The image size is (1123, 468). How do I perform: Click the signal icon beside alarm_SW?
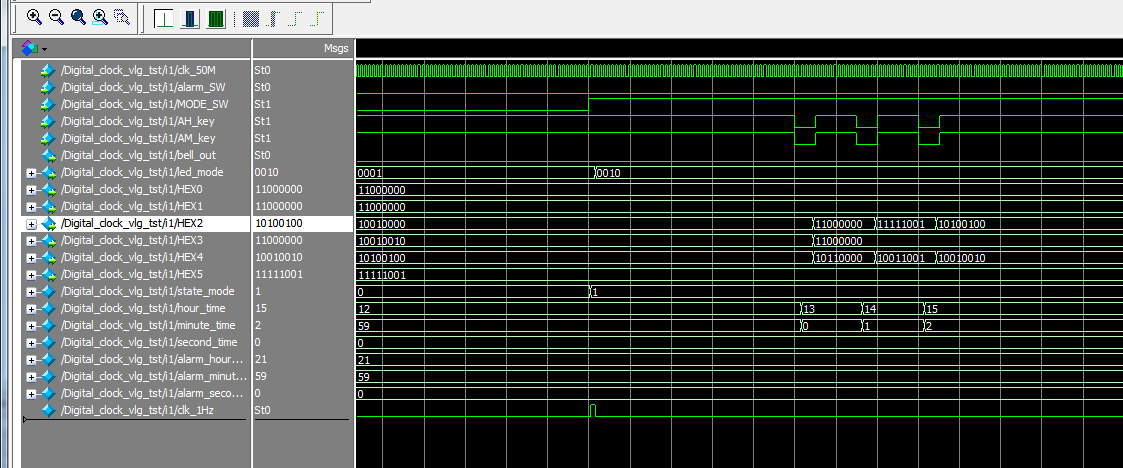point(49,87)
